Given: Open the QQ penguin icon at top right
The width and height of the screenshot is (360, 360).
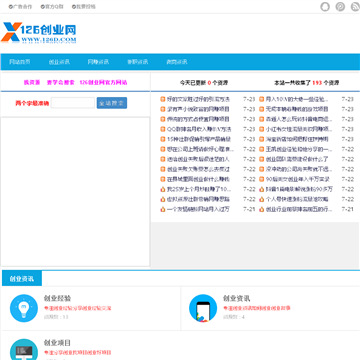Looking at the screenshot, I should pyautogui.click(x=325, y=7).
